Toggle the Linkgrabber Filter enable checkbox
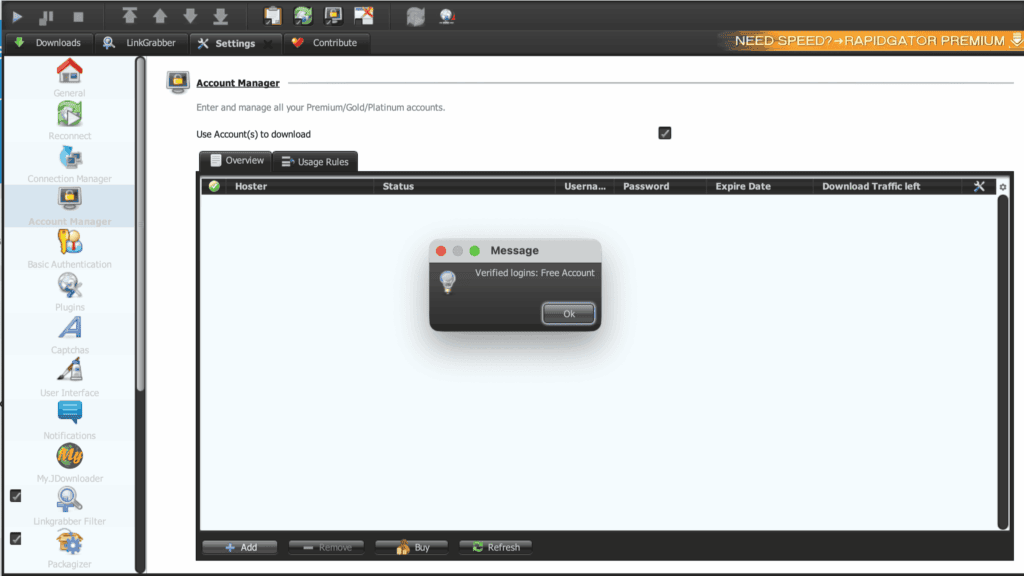This screenshot has height=576, width=1024. tap(16, 496)
